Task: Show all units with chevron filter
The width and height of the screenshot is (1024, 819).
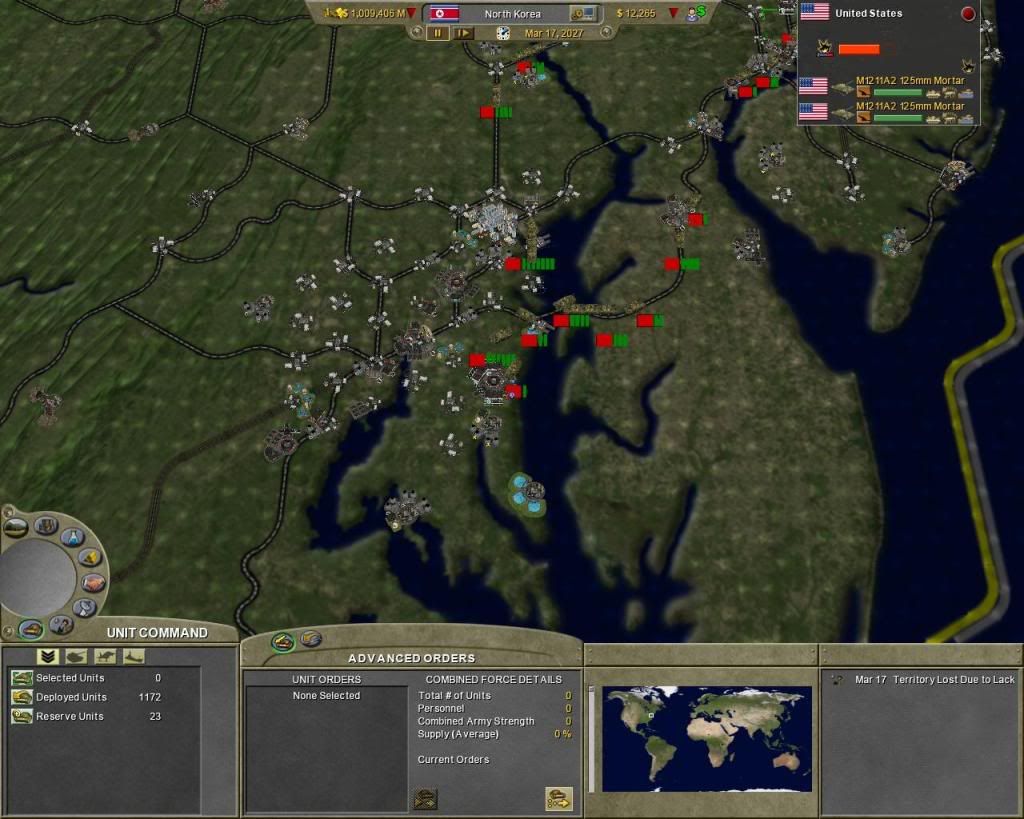Action: coord(48,656)
